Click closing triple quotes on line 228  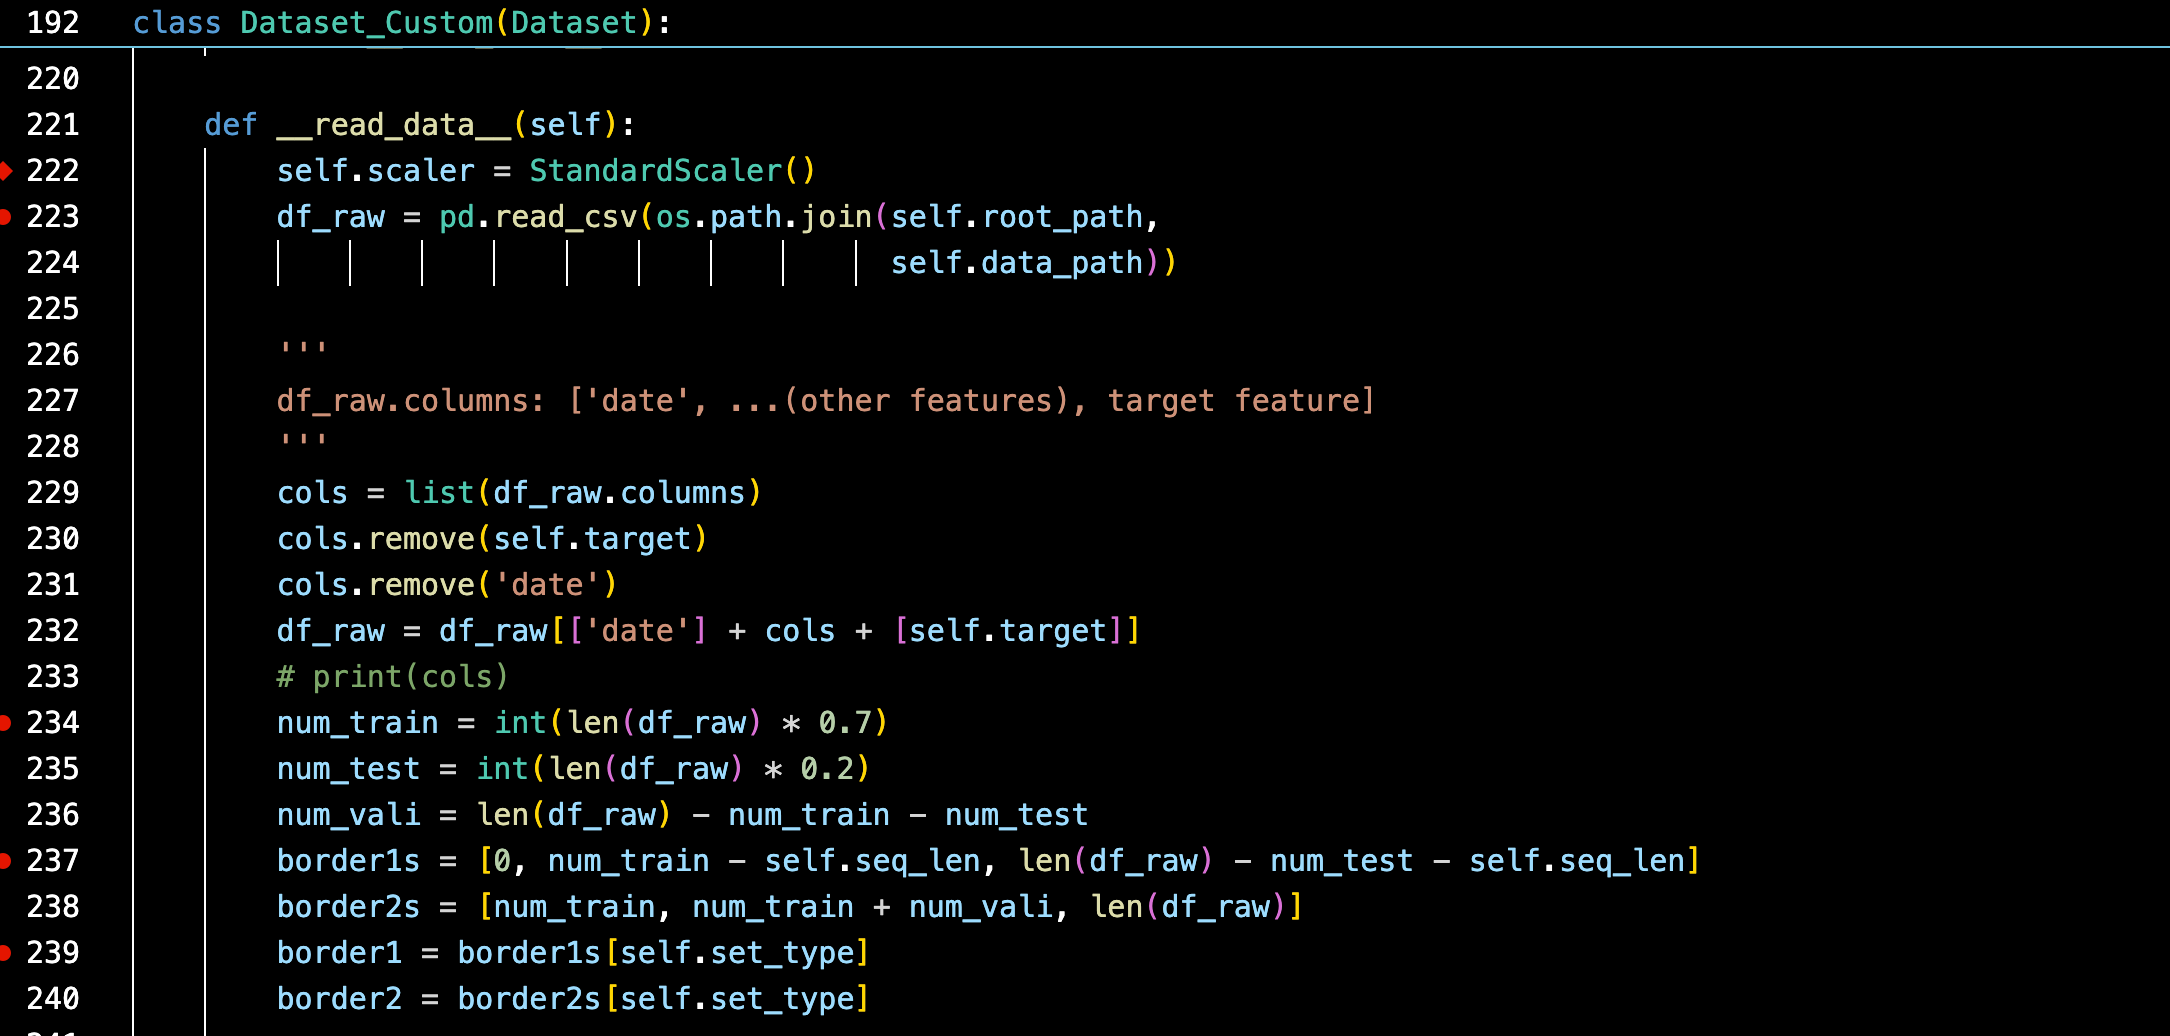pos(303,441)
